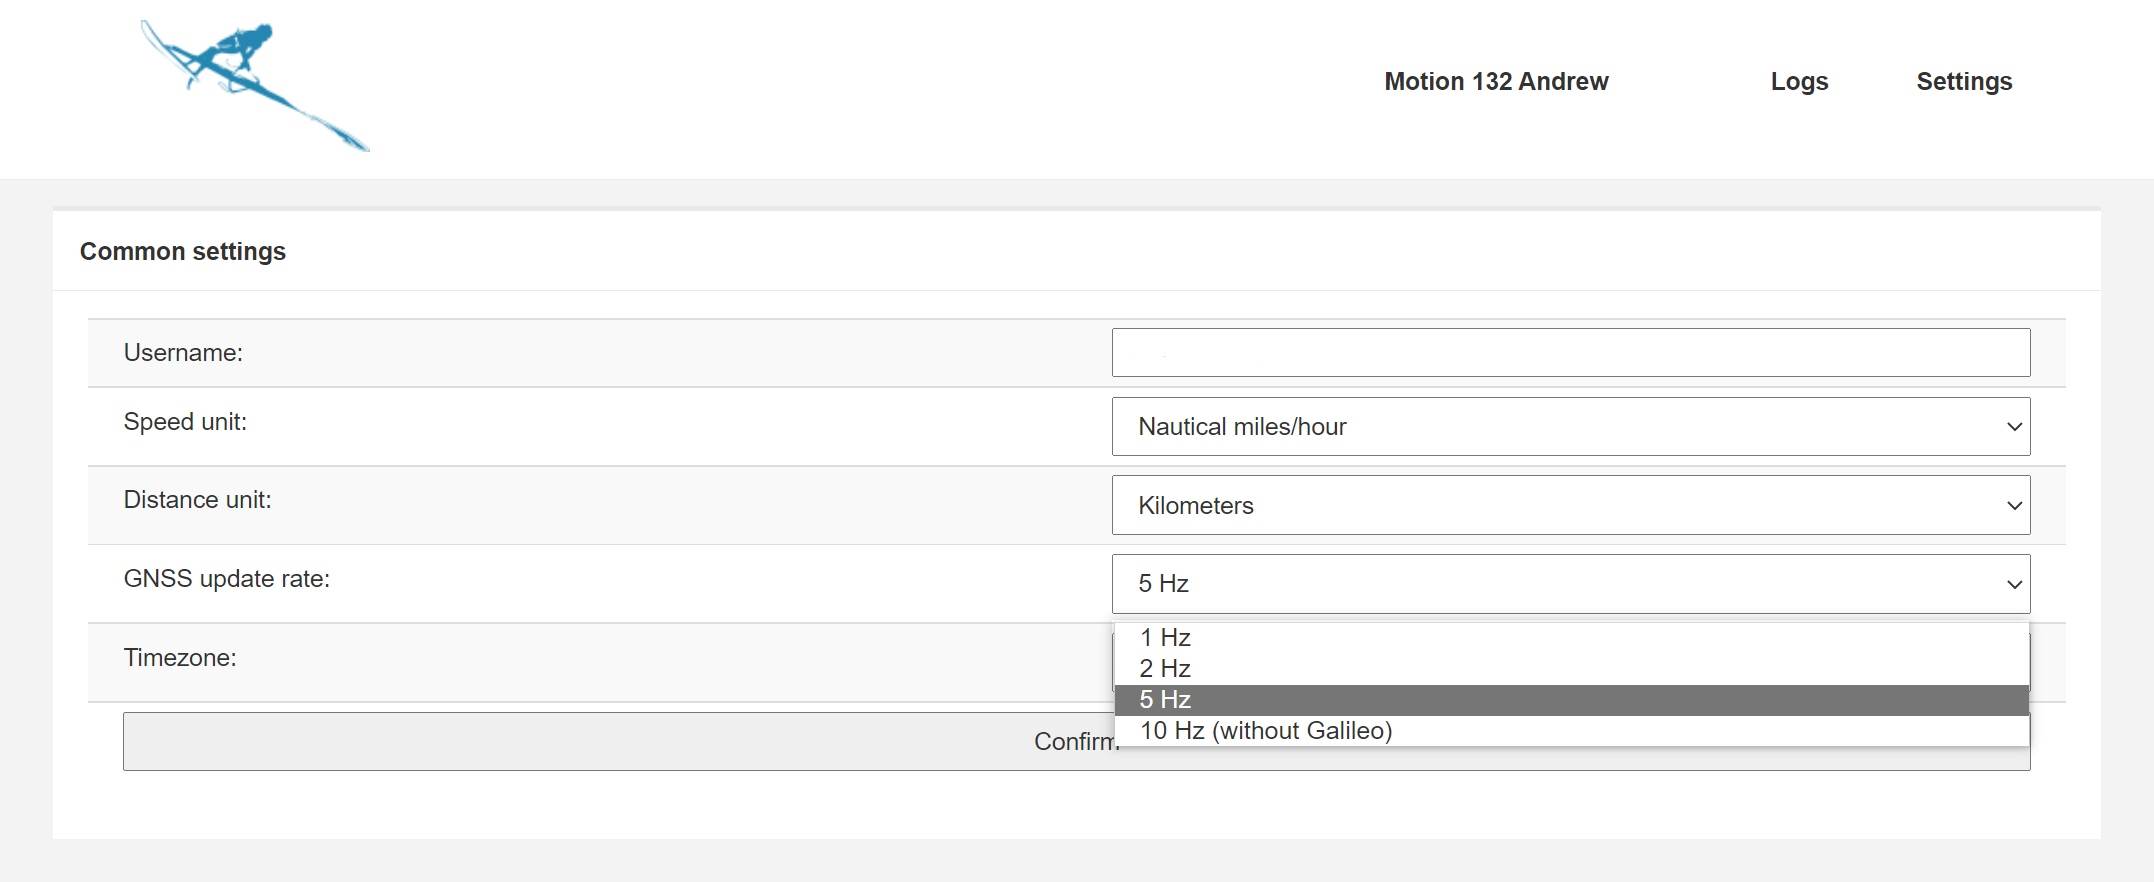The image size is (2154, 882).
Task: Go to the Logs page
Action: pyautogui.click(x=1799, y=82)
